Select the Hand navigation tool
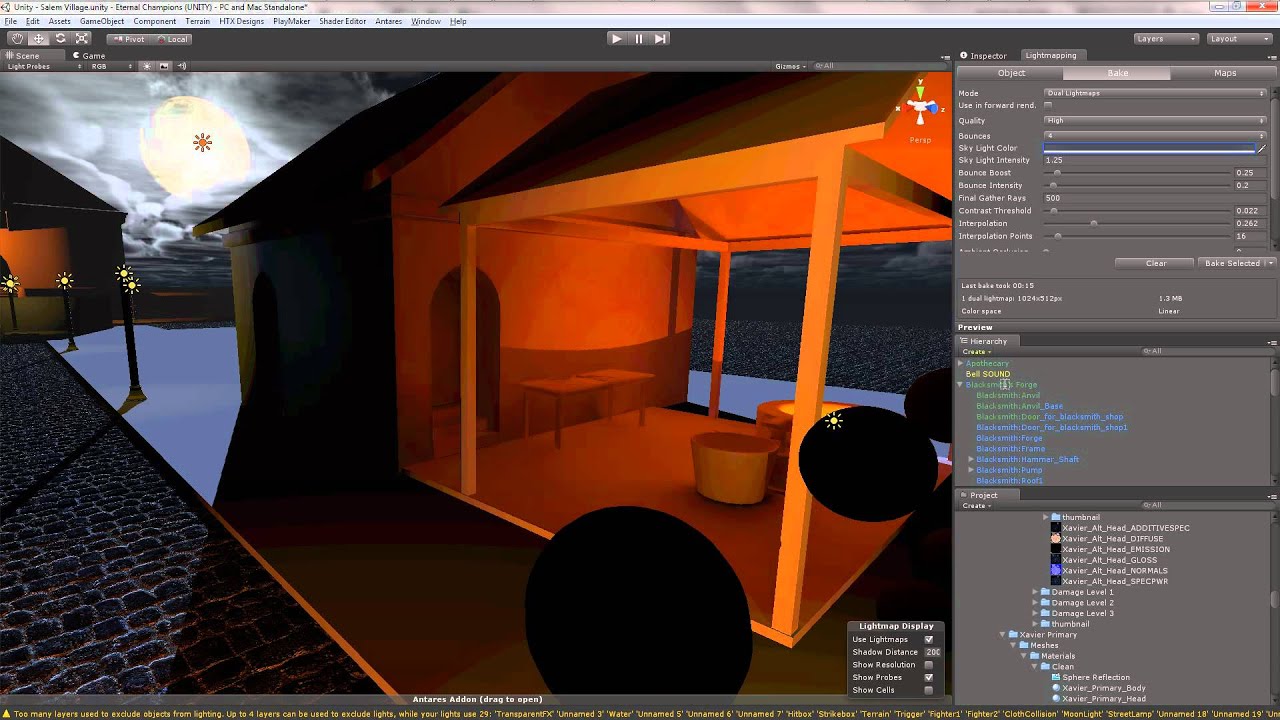Viewport: 1280px width, 720px height. [x=16, y=38]
